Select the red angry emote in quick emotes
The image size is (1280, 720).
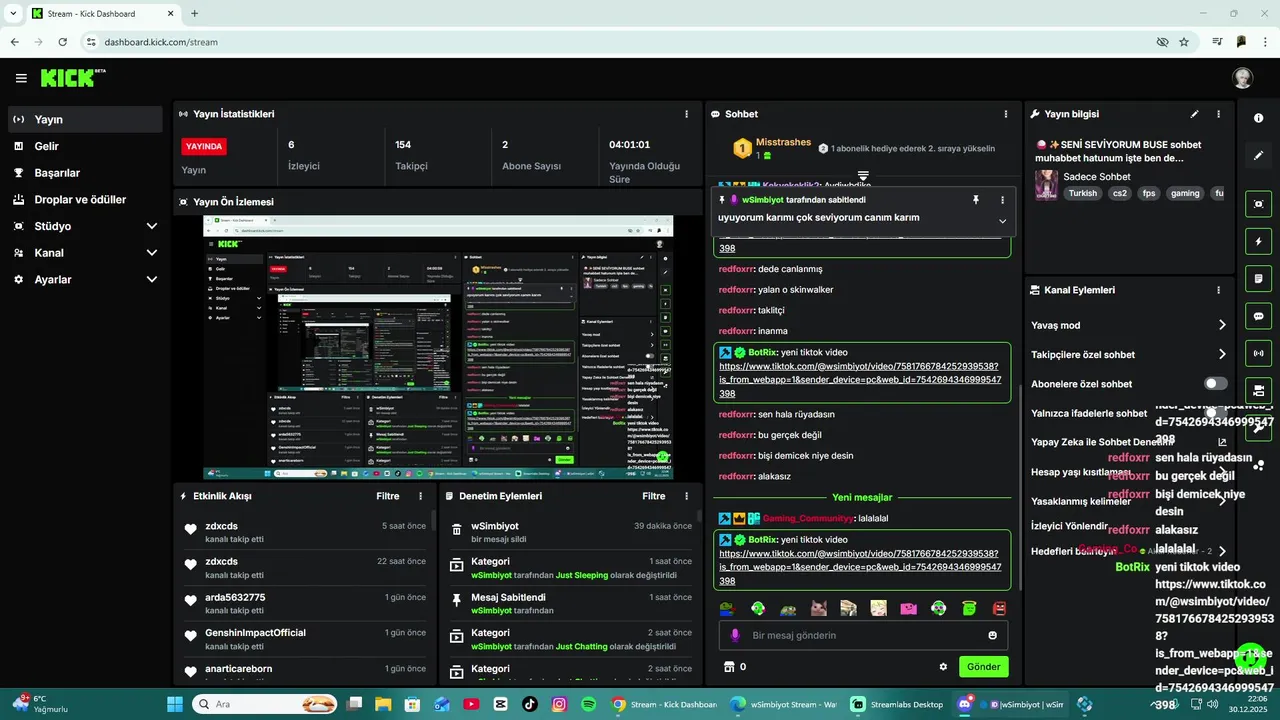(999, 608)
